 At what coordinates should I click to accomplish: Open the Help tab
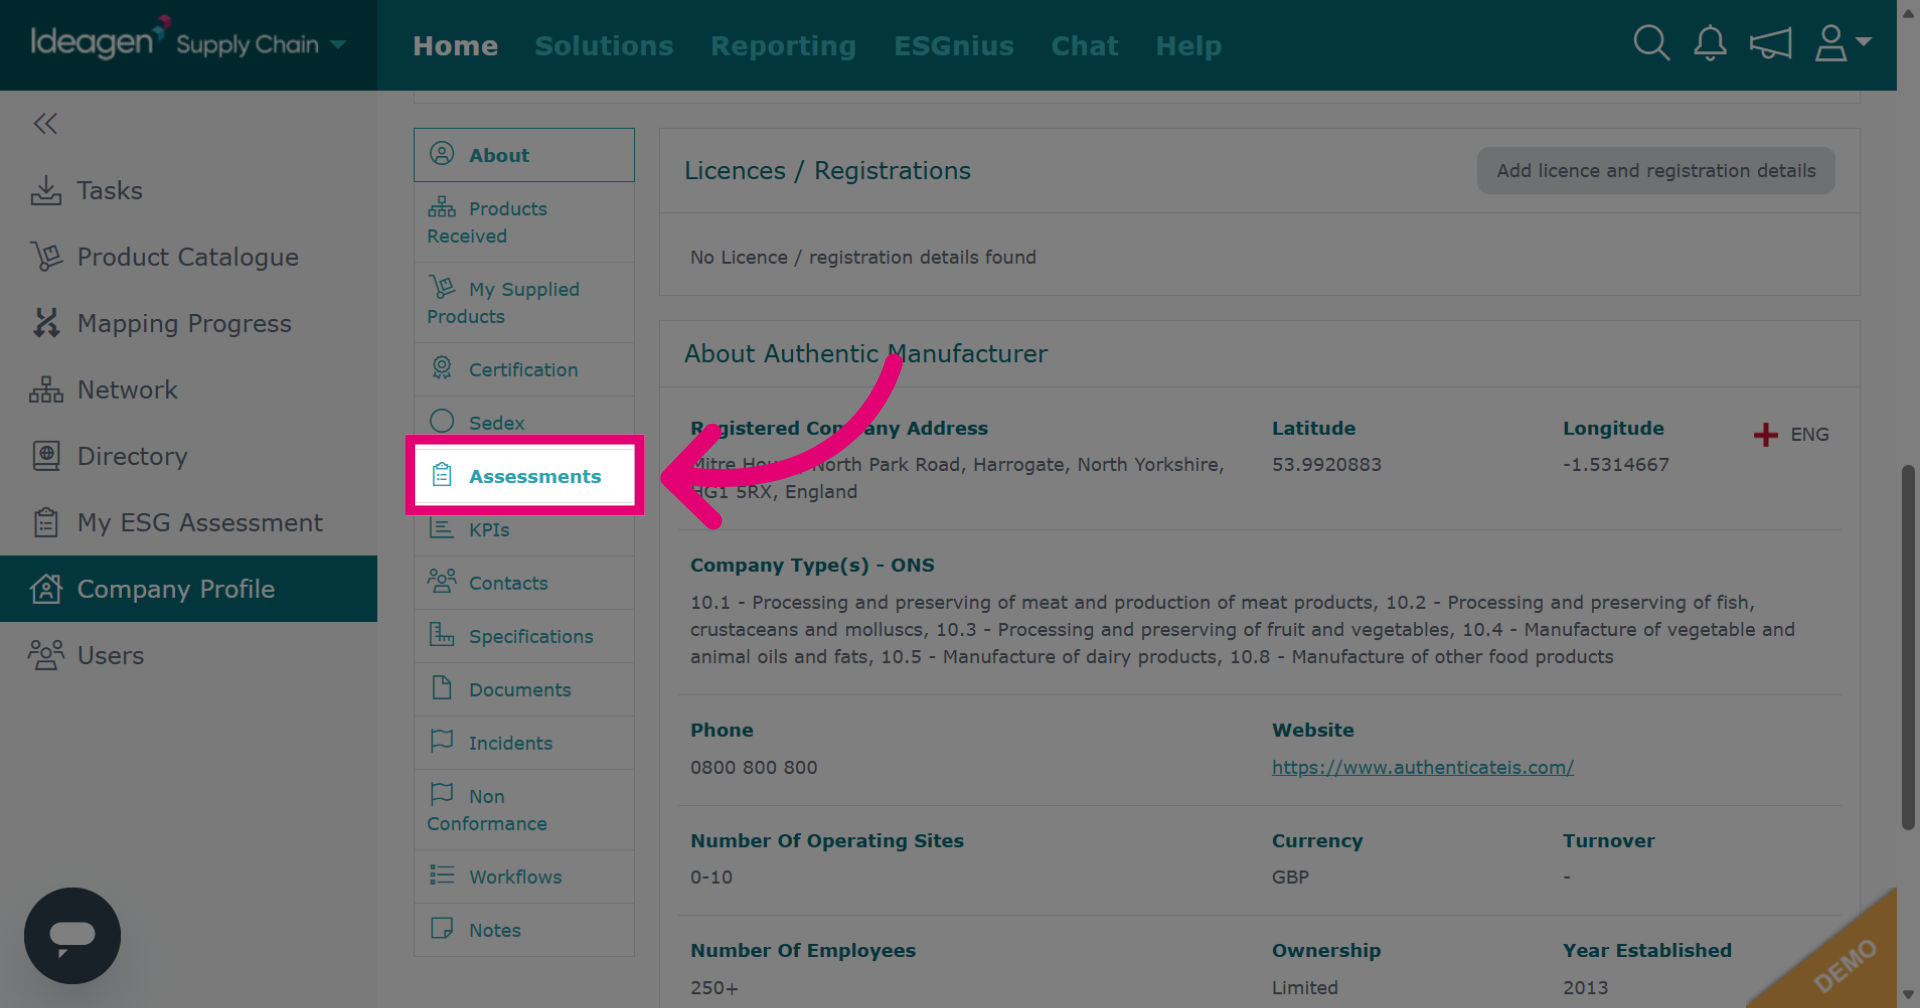(x=1188, y=46)
